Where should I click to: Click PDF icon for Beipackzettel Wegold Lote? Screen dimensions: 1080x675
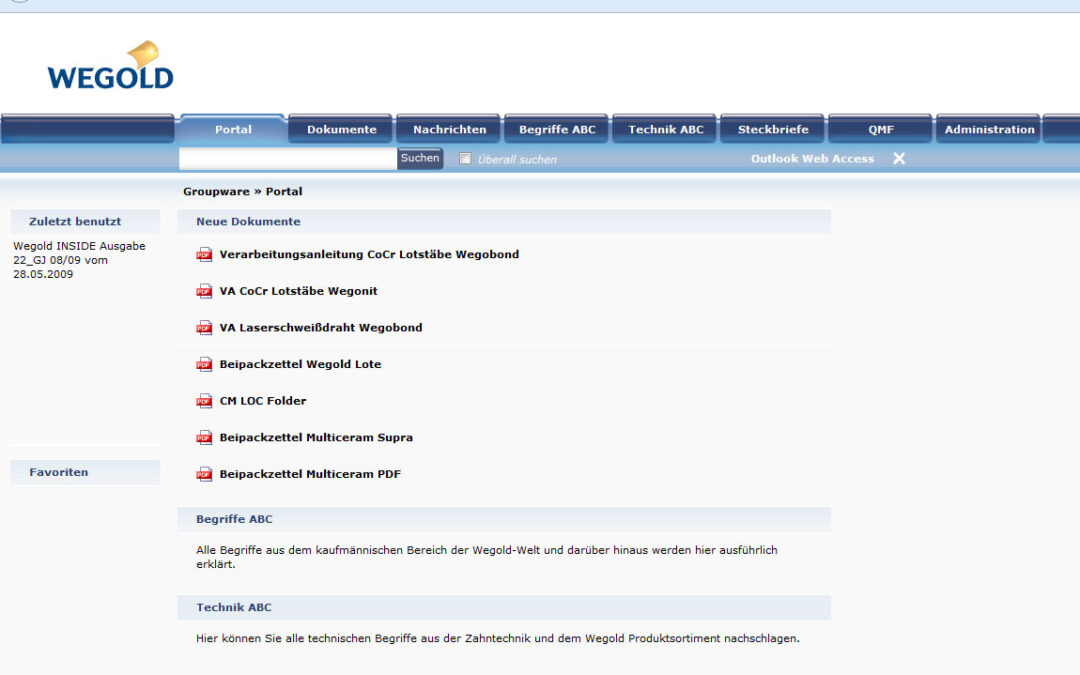(x=204, y=364)
